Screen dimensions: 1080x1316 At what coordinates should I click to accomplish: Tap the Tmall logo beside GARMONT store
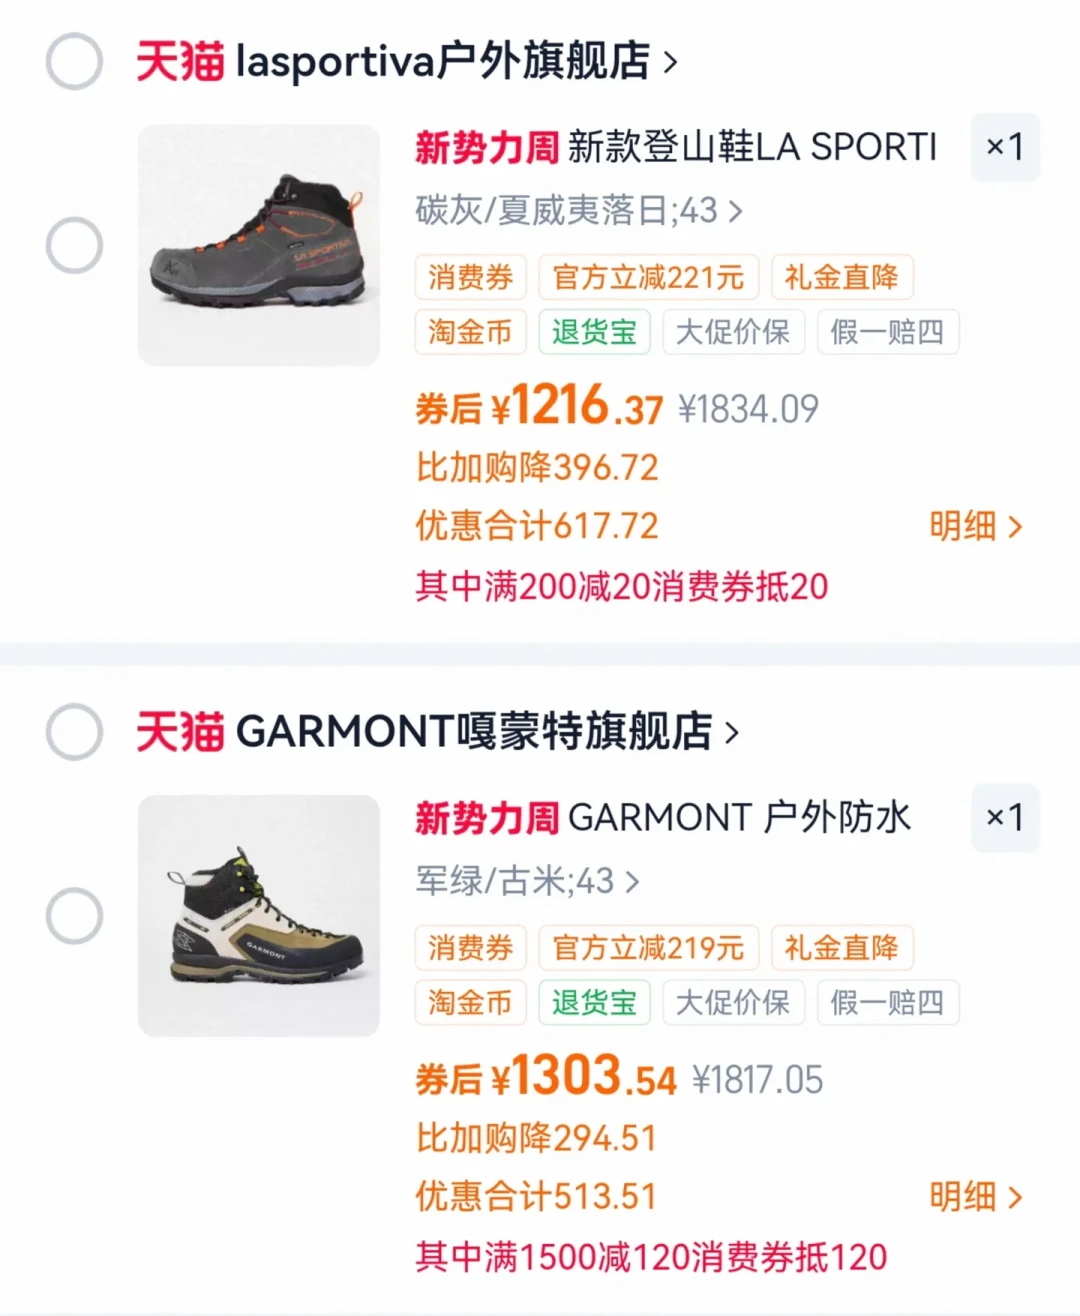pos(180,732)
